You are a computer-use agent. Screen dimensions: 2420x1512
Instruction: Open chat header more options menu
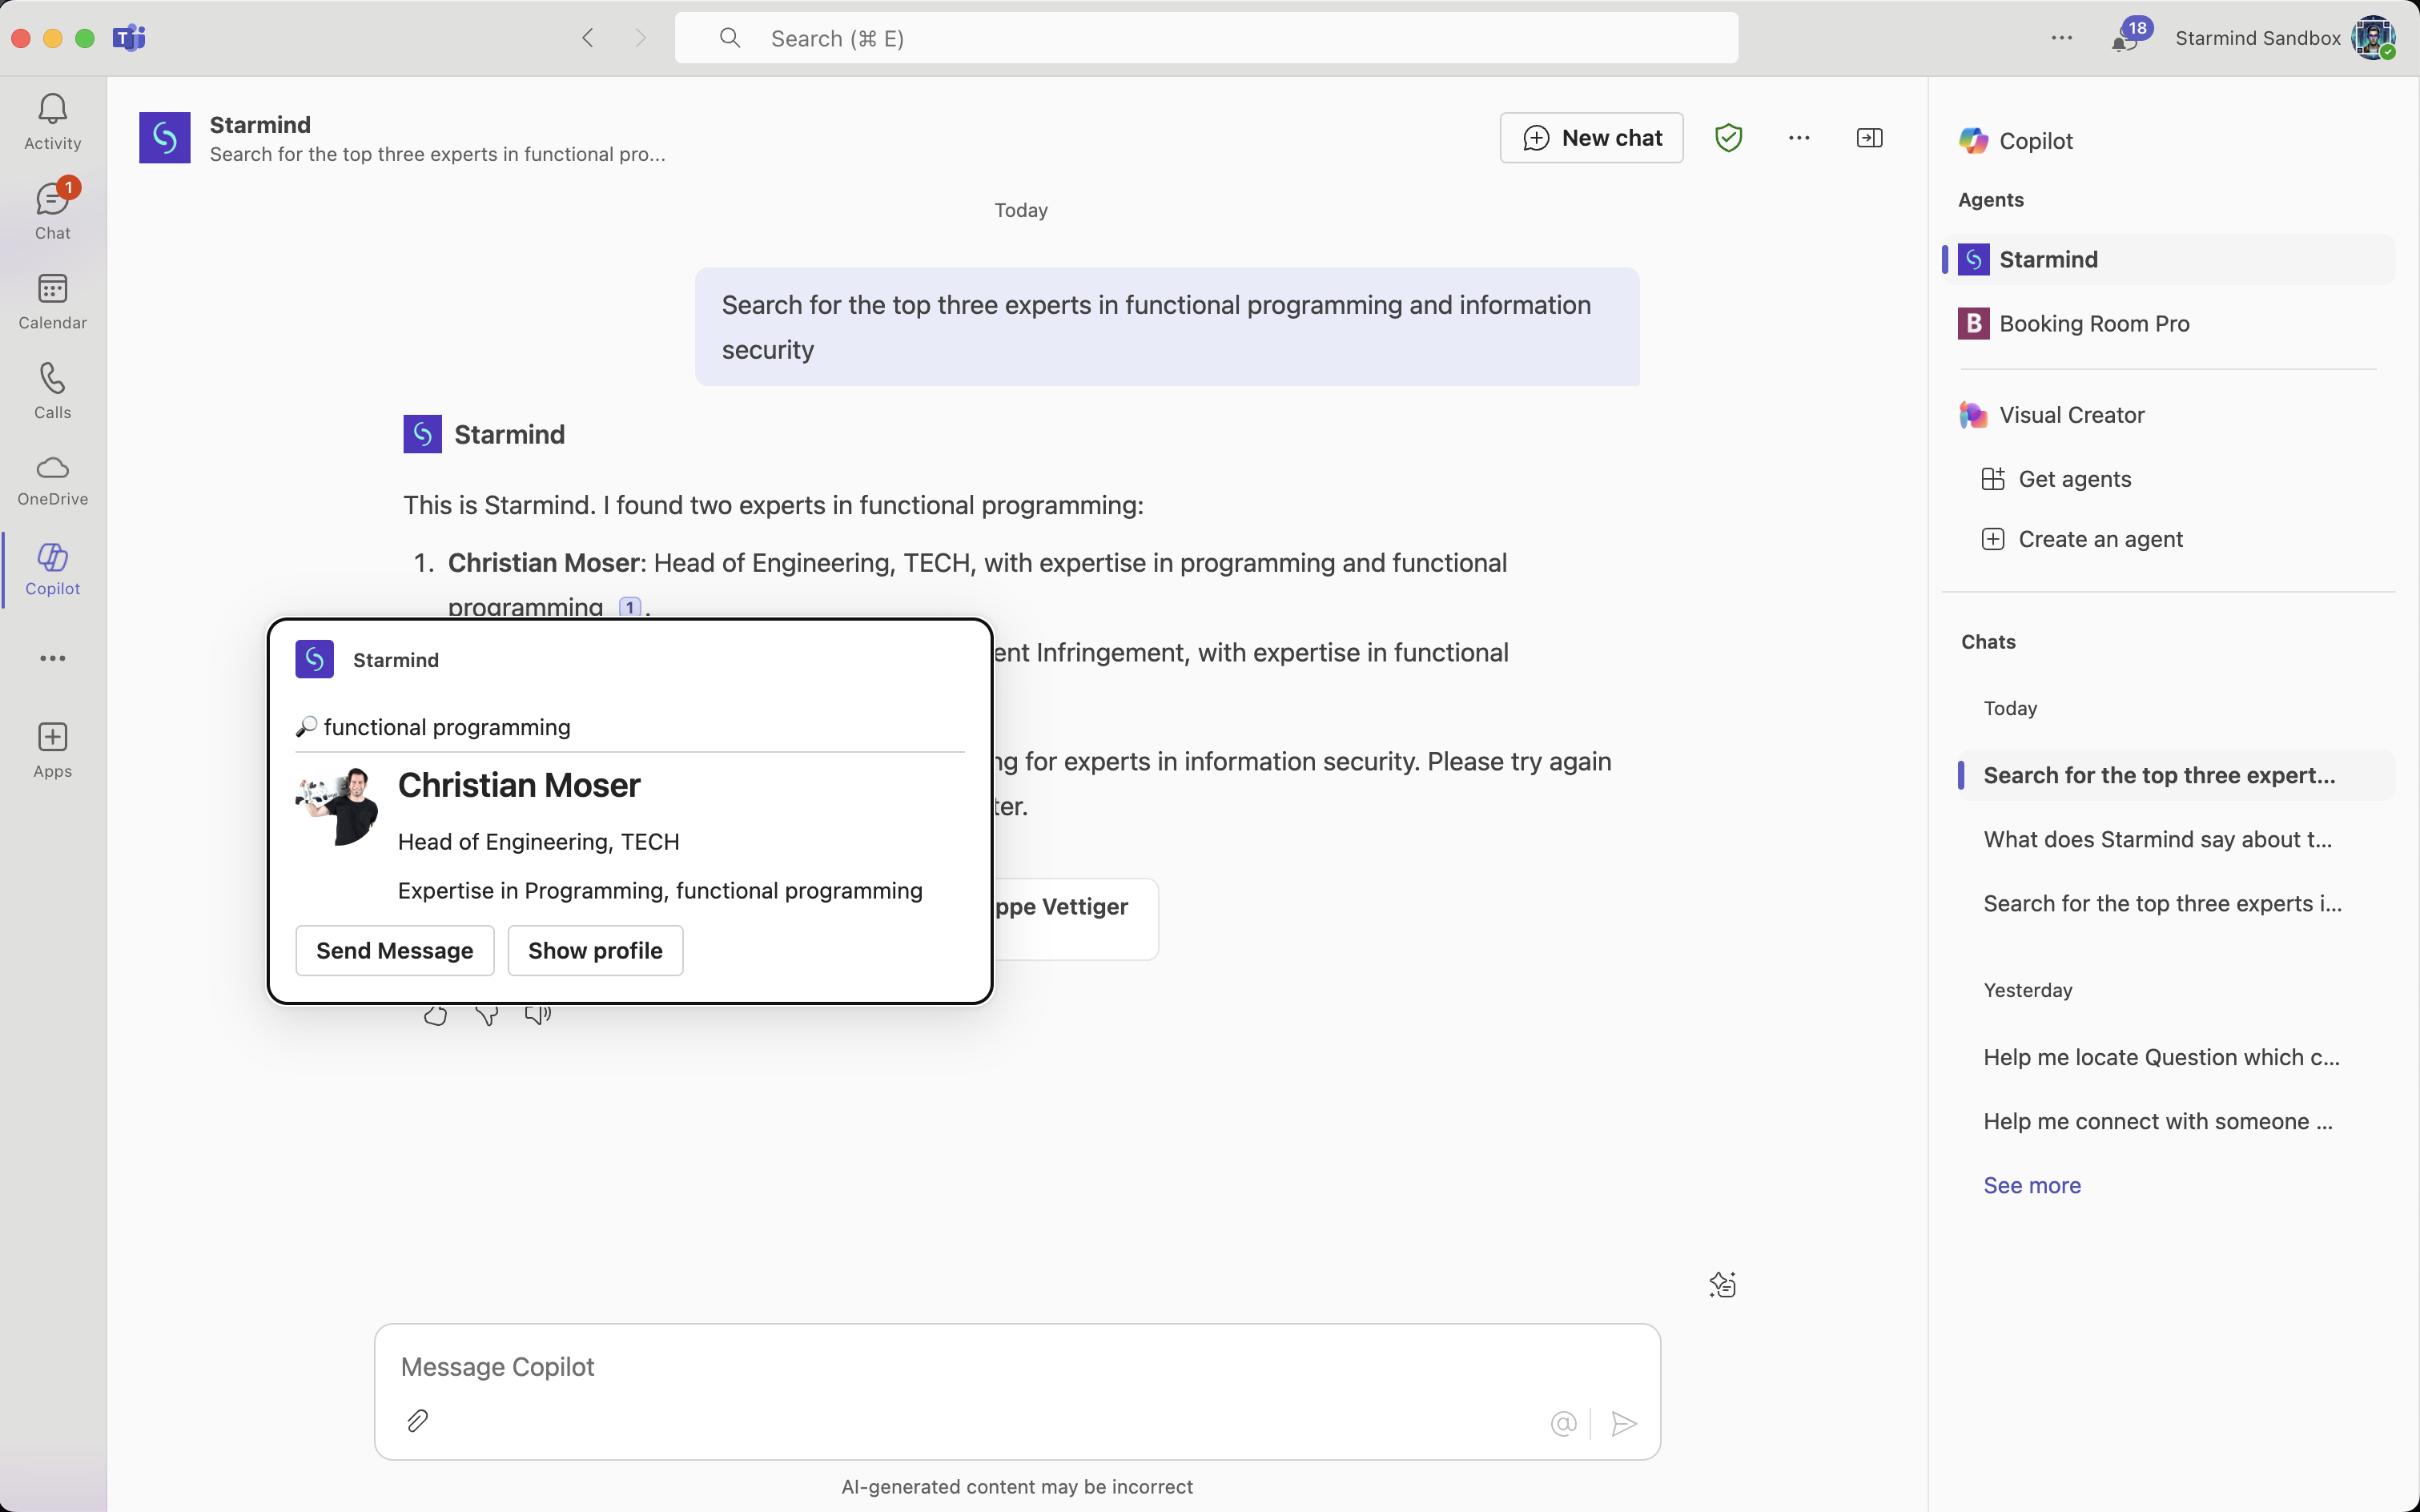pyautogui.click(x=1798, y=138)
